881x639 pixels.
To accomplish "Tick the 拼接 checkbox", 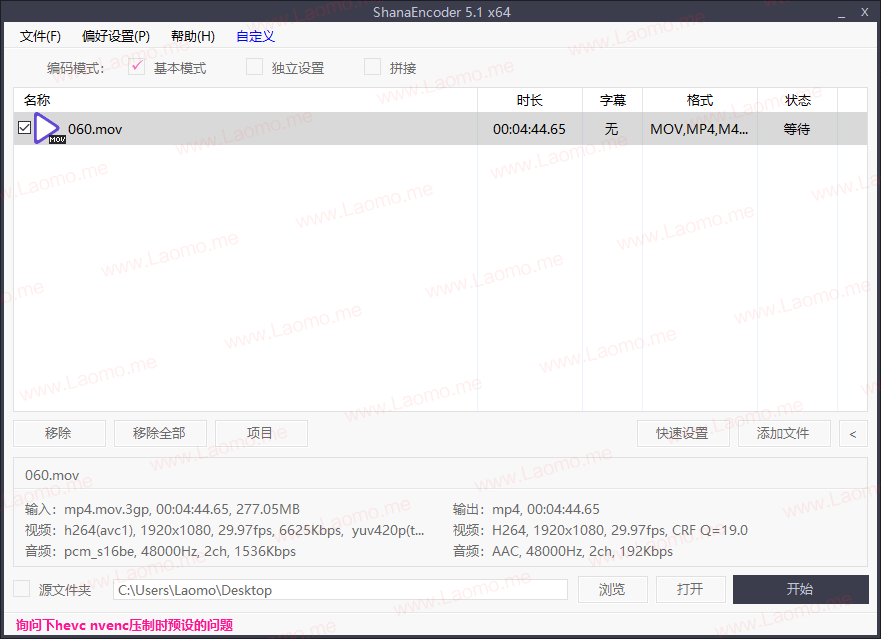I will (373, 67).
